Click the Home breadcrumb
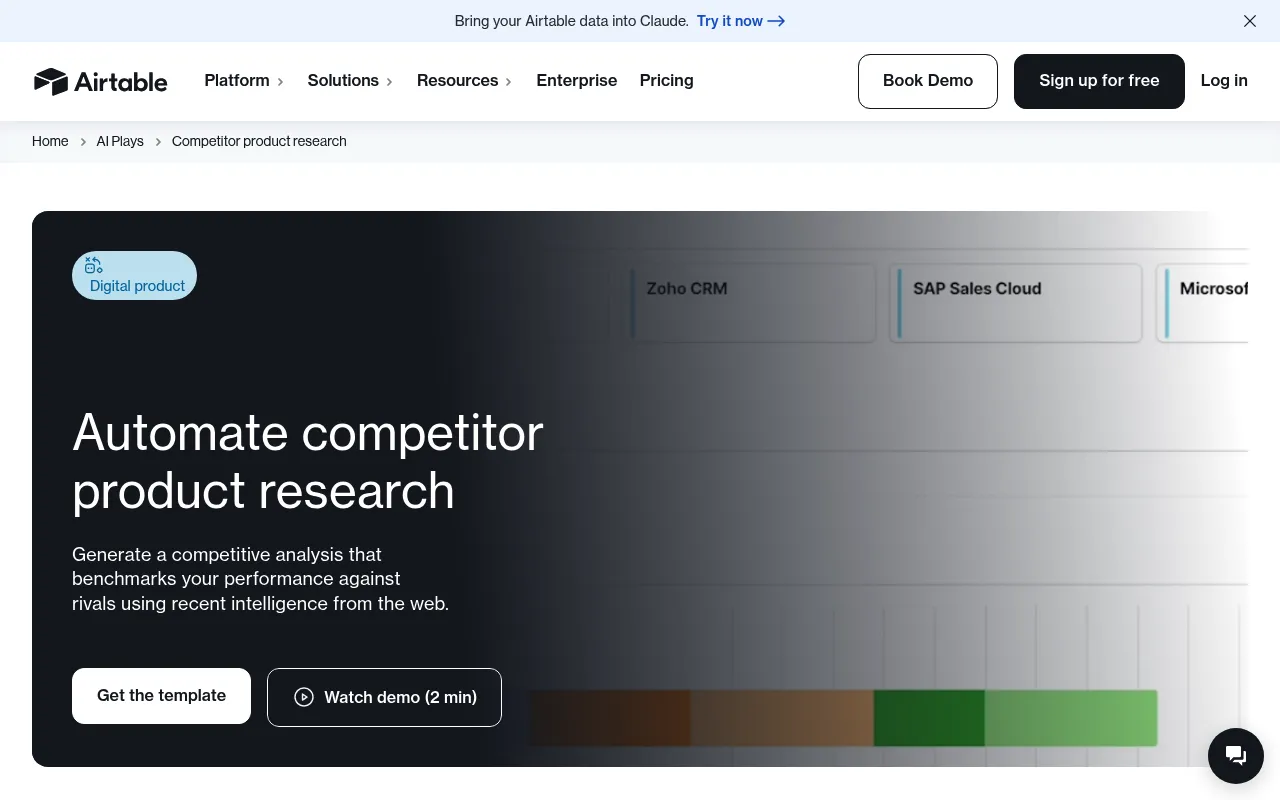Image resolution: width=1280 pixels, height=800 pixels. coord(50,141)
